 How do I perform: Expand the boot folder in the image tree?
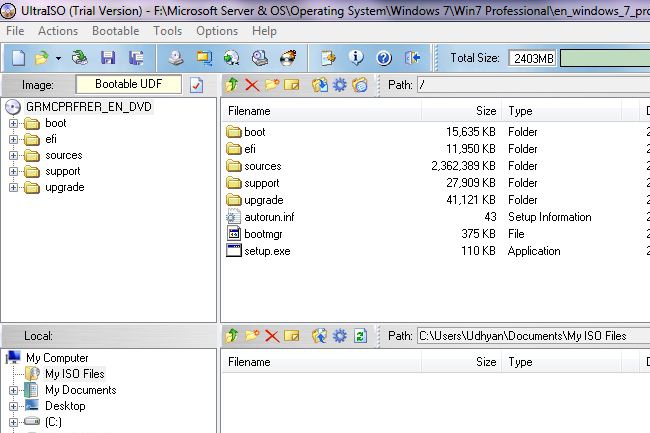pyautogui.click(x=13, y=123)
